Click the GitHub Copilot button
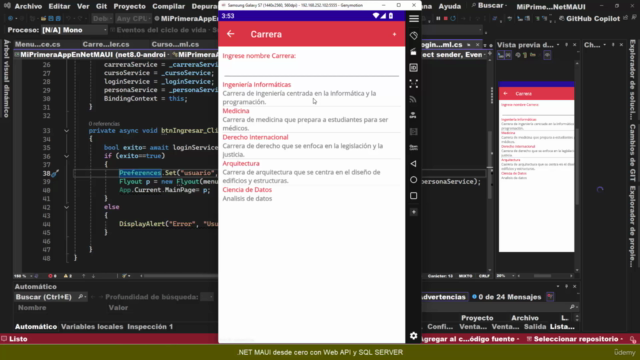The height and width of the screenshot is (360, 640). tap(589, 18)
